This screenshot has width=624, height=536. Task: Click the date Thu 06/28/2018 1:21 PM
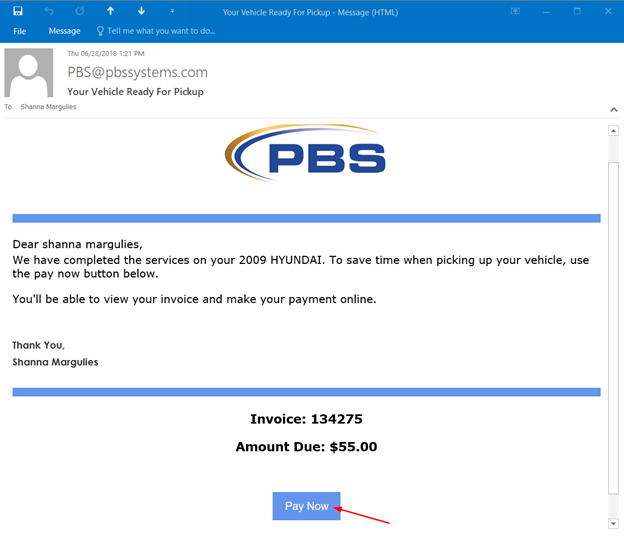click(x=106, y=54)
